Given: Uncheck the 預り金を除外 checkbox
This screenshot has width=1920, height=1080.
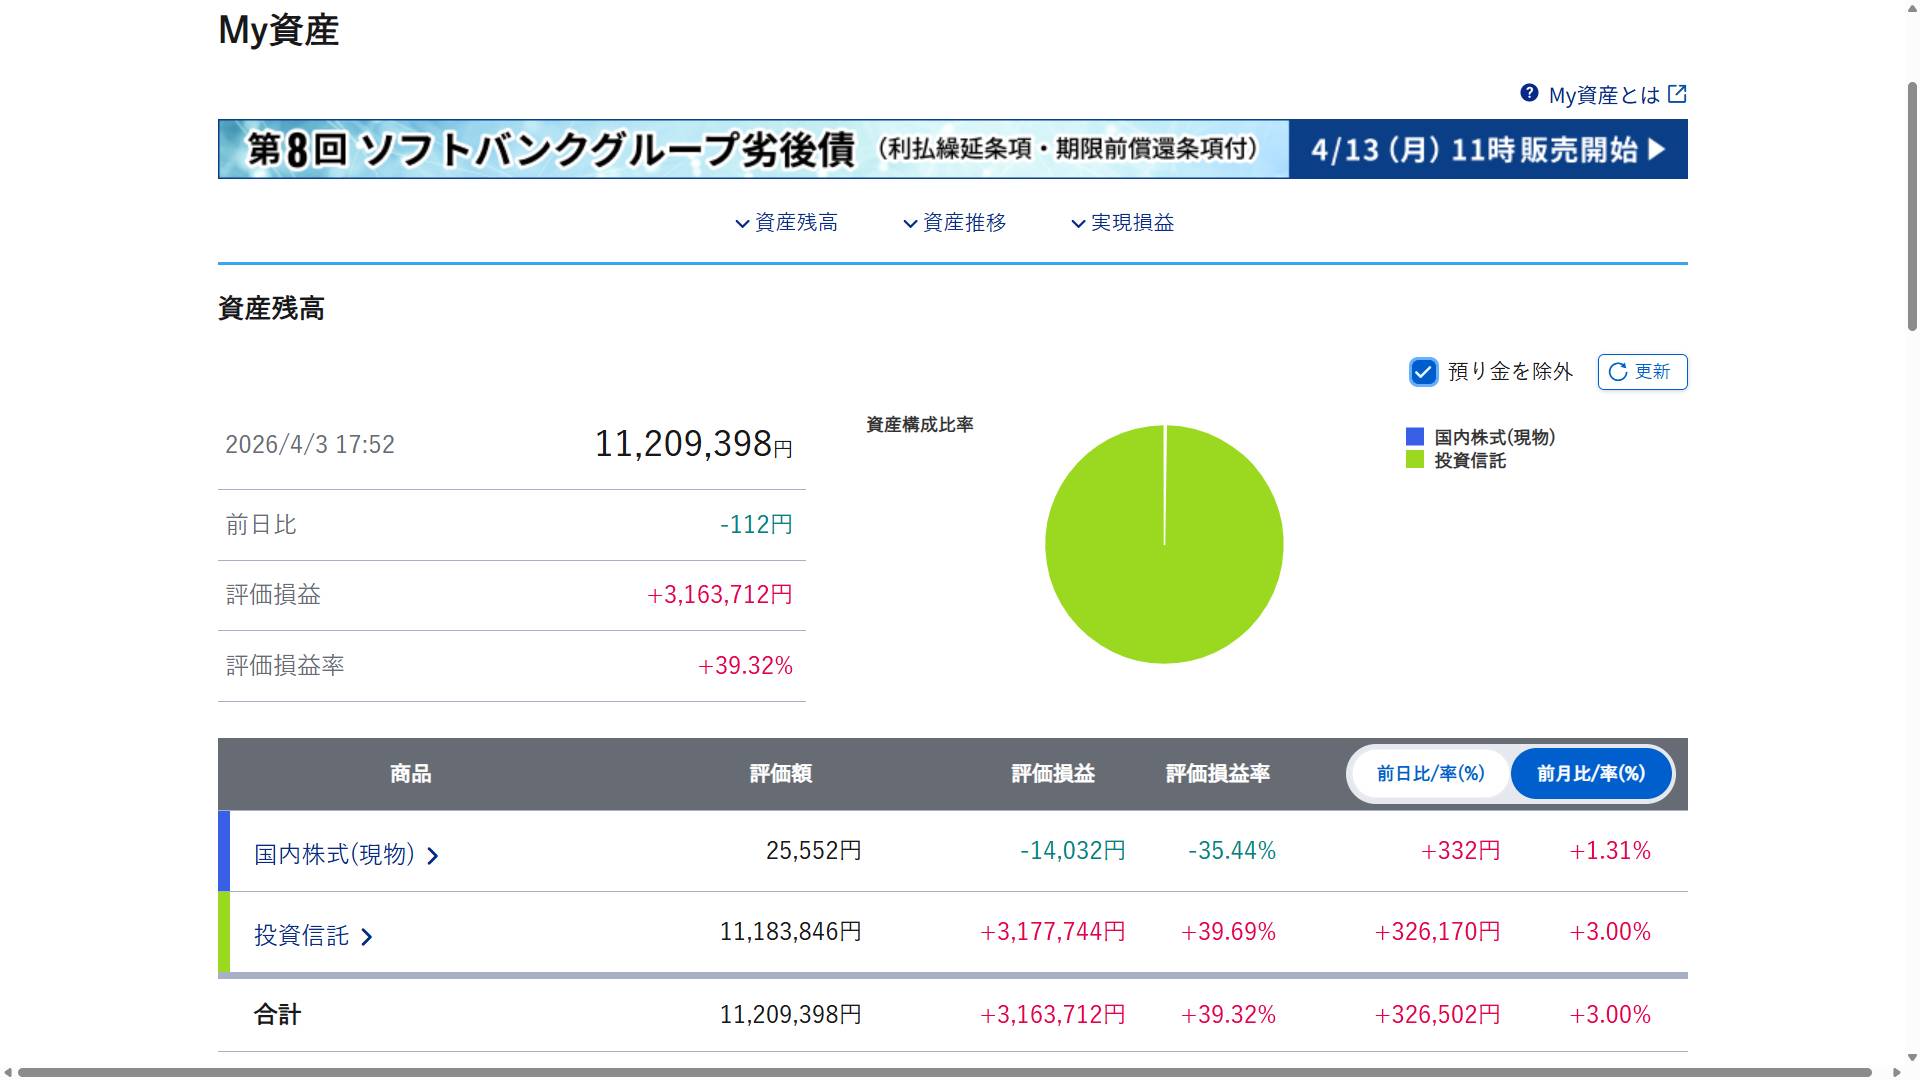Looking at the screenshot, I should pos(1424,372).
